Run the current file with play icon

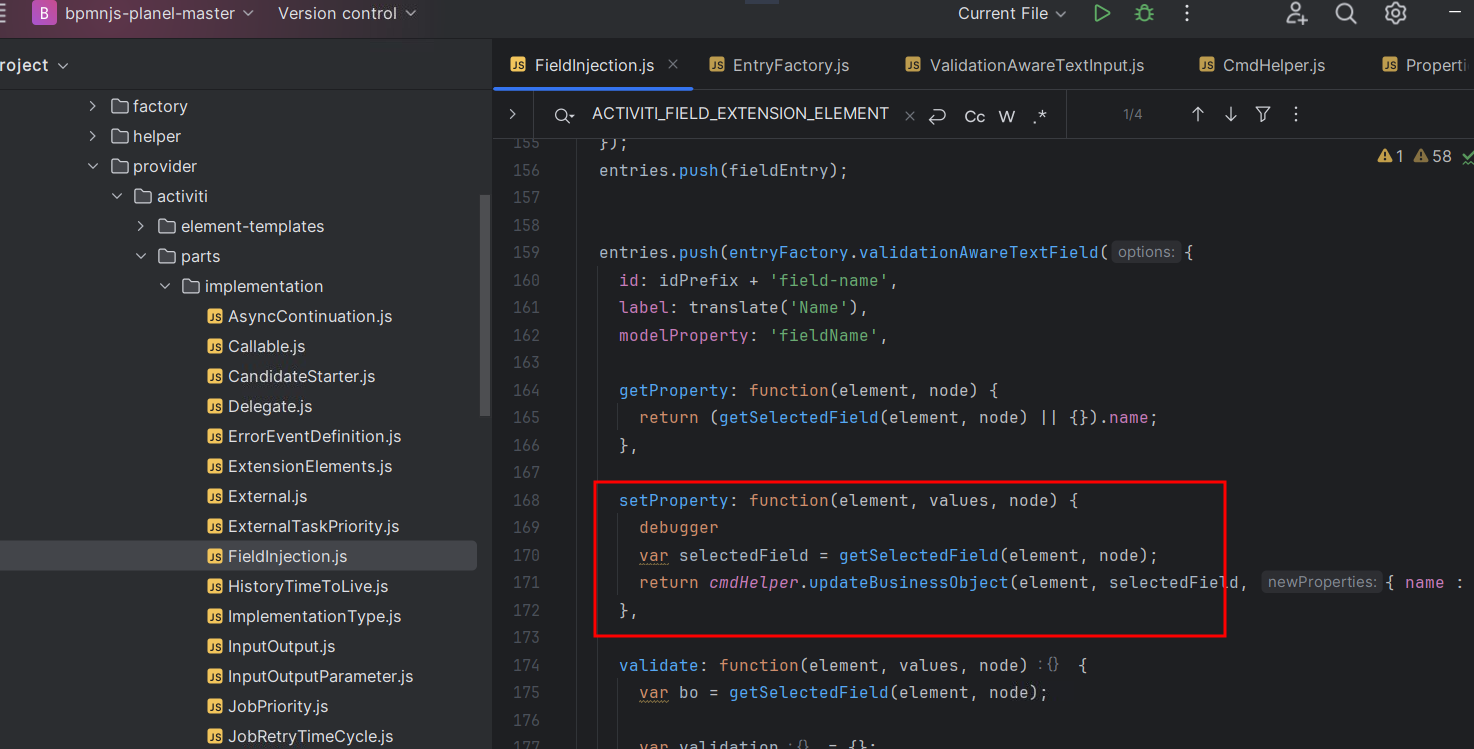click(1102, 13)
